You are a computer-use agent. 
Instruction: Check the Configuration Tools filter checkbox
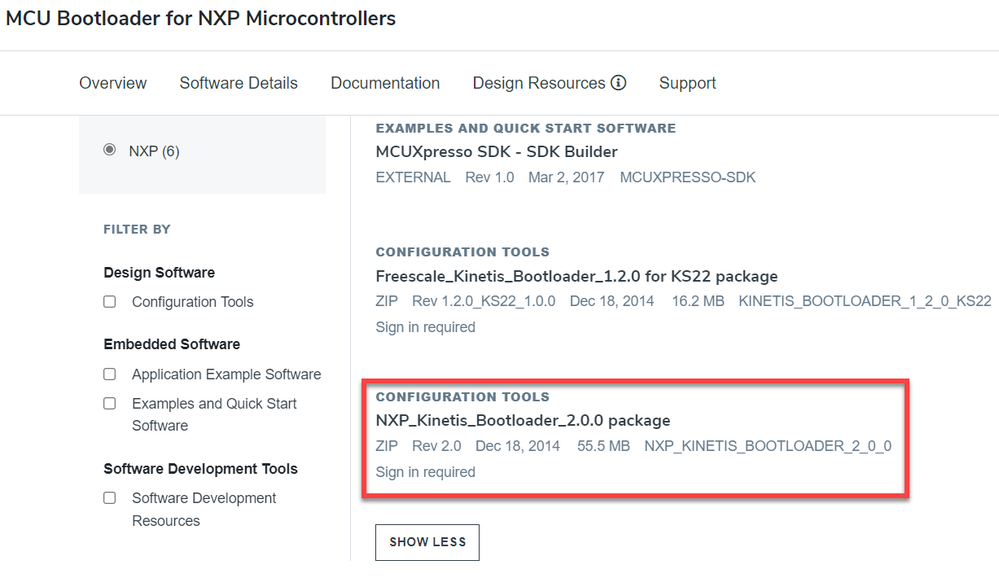pyautogui.click(x=110, y=302)
